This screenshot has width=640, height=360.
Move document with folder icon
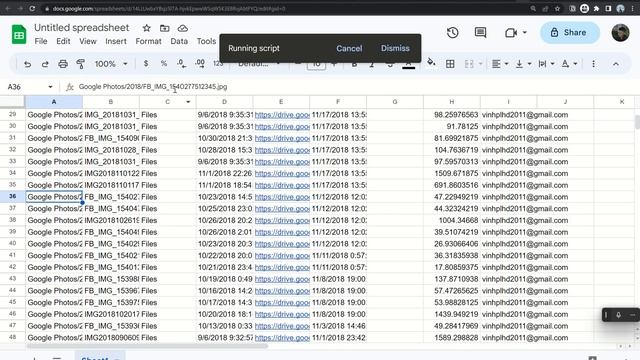[x=164, y=28]
